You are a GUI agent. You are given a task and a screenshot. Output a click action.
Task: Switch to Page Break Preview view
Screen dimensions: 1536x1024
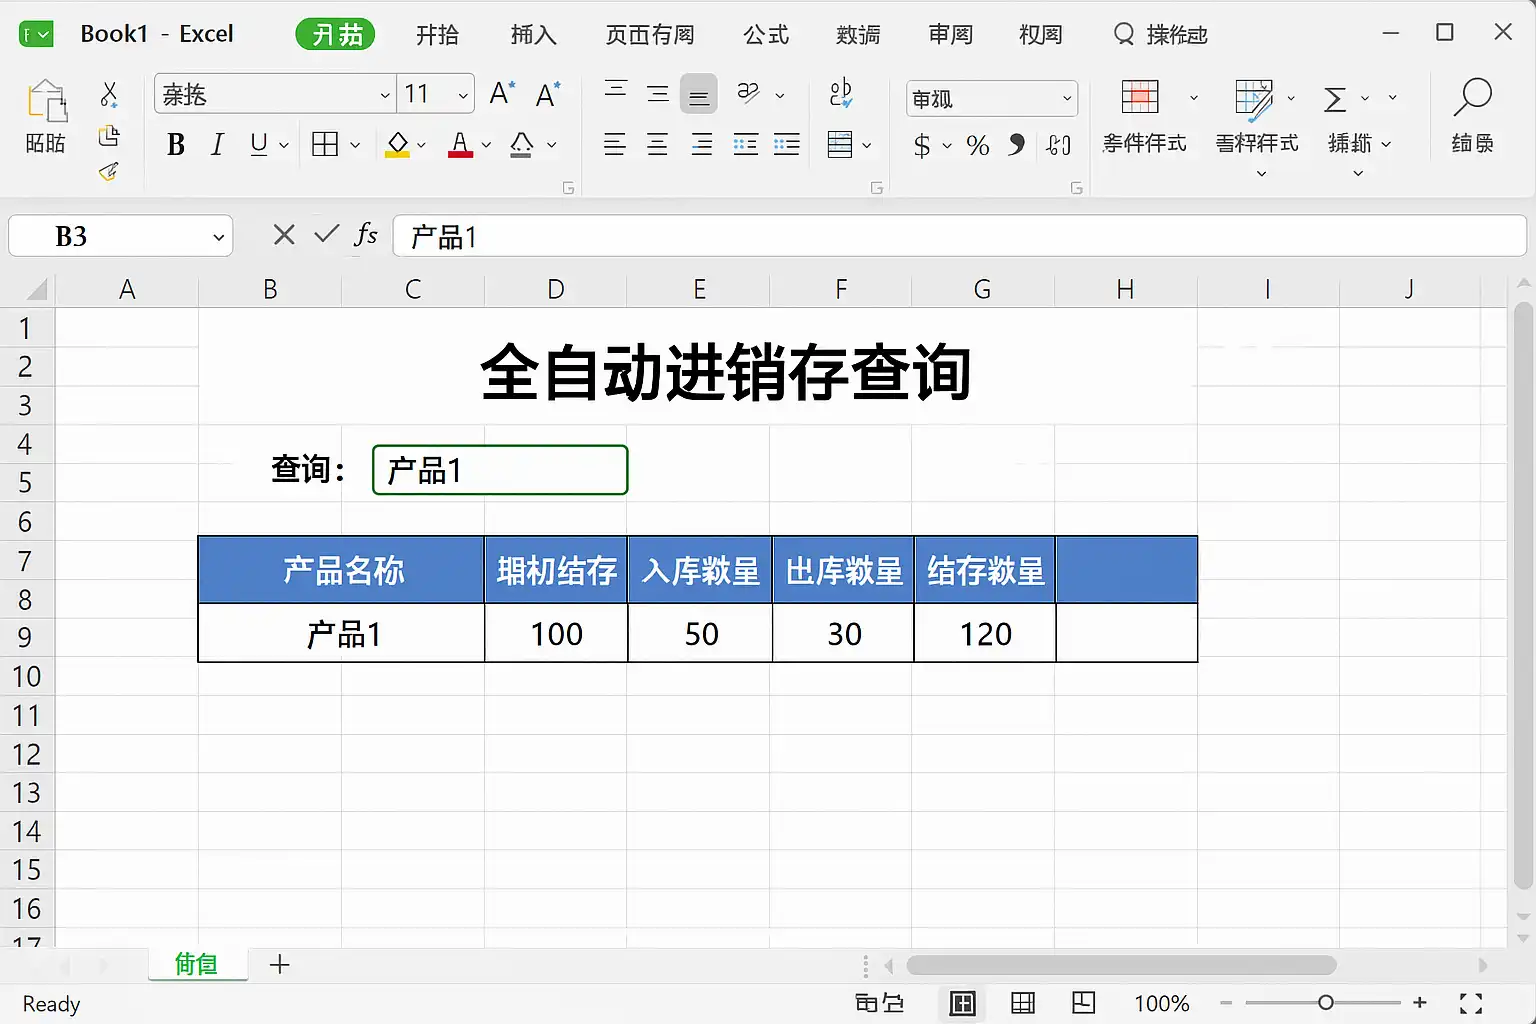(x=1083, y=1003)
